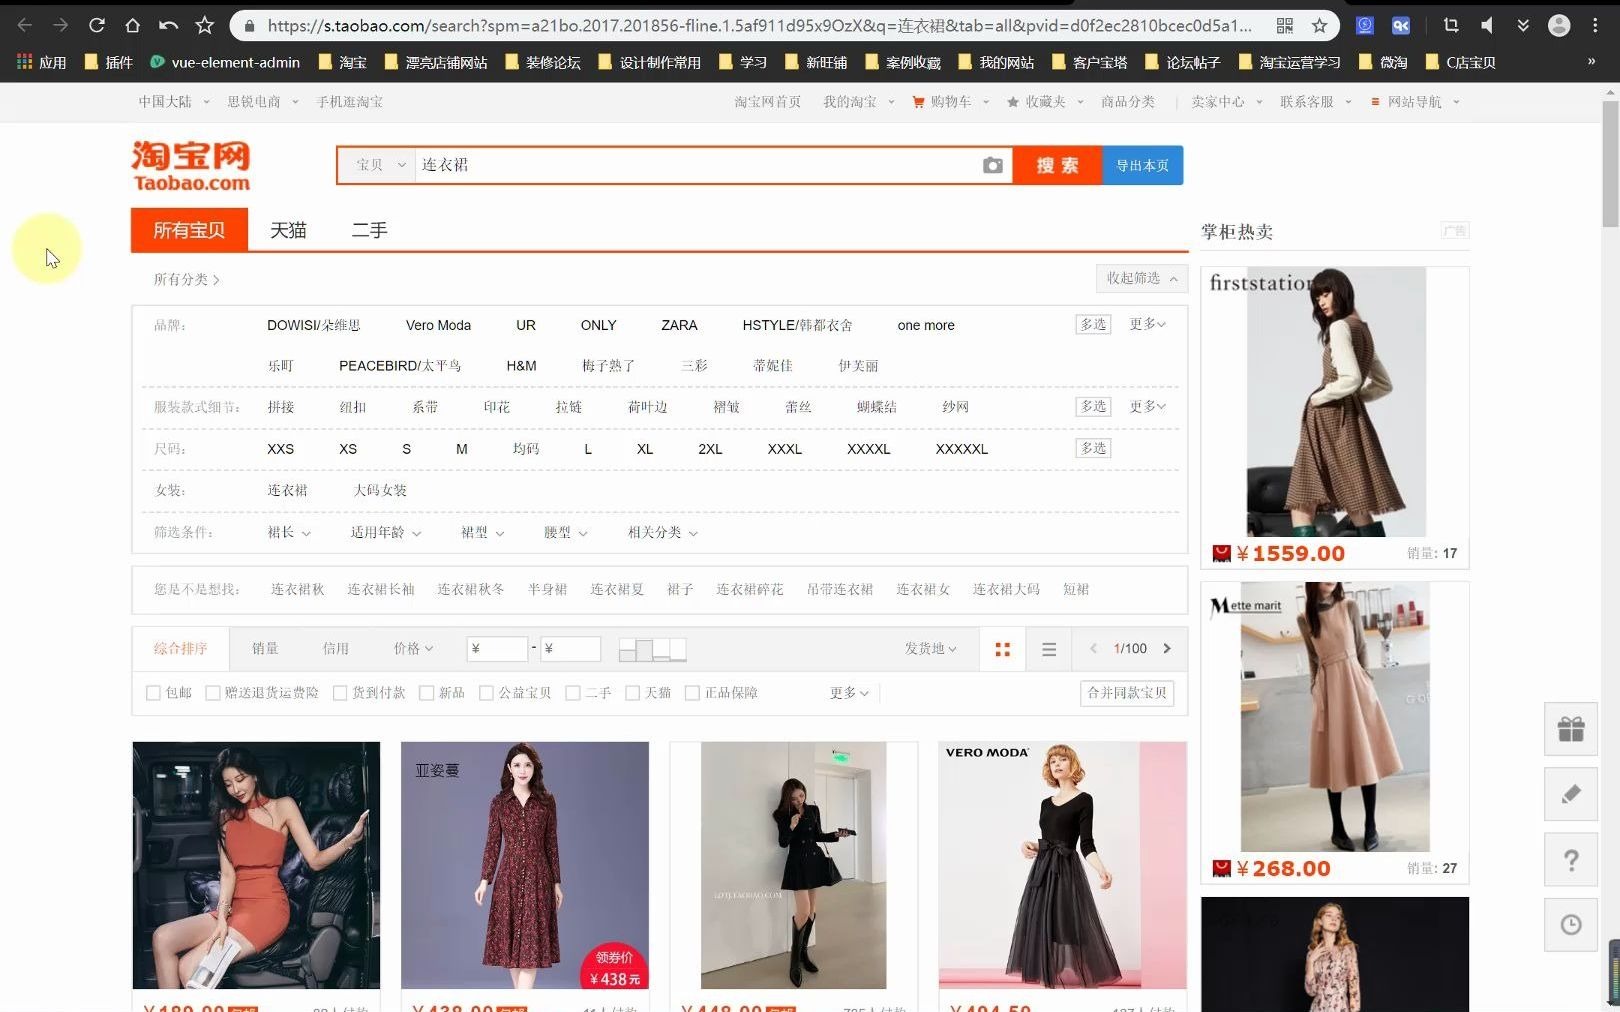Mute tab using the speaker icon
The height and width of the screenshot is (1012, 1620).
pyautogui.click(x=1487, y=25)
